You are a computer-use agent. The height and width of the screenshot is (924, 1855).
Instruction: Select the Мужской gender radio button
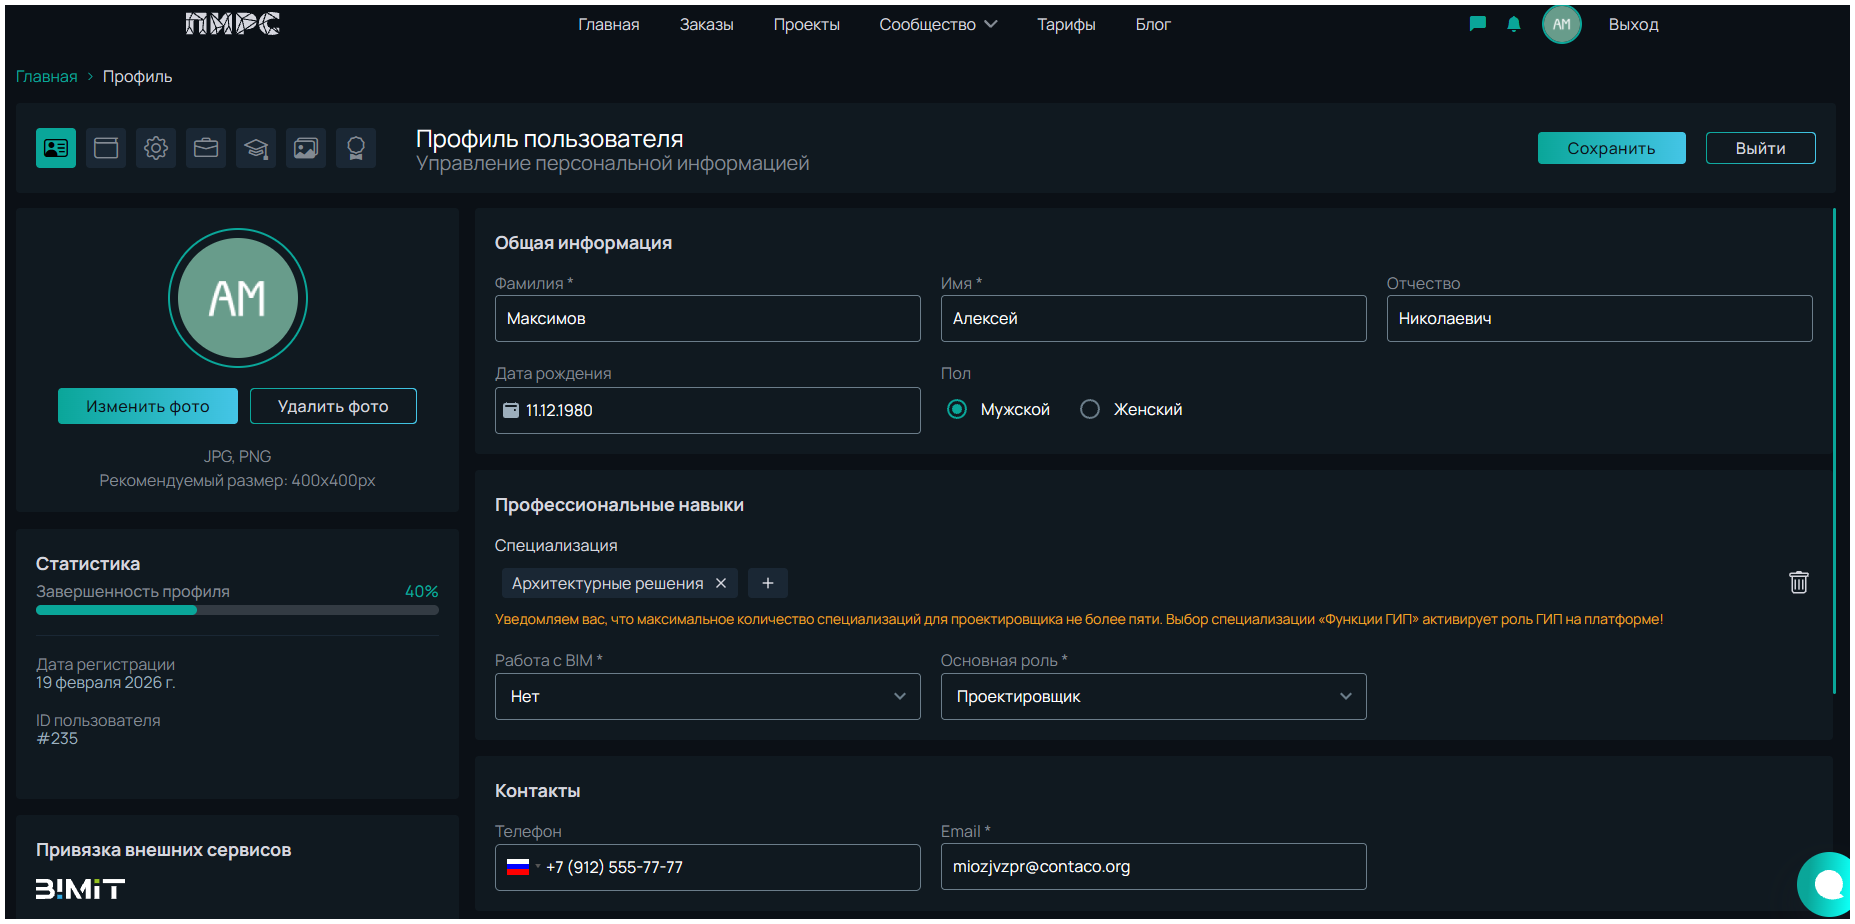point(957,409)
